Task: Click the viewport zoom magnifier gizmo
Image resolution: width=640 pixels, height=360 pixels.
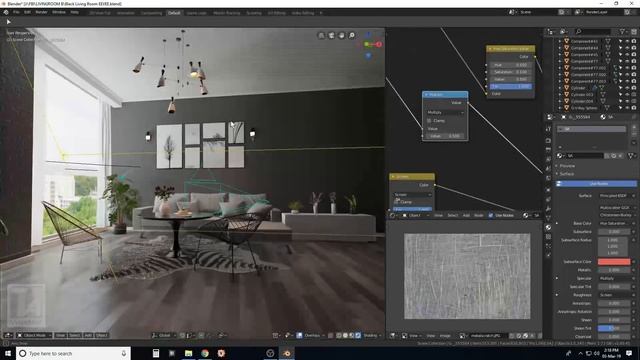Action: pyautogui.click(x=352, y=36)
